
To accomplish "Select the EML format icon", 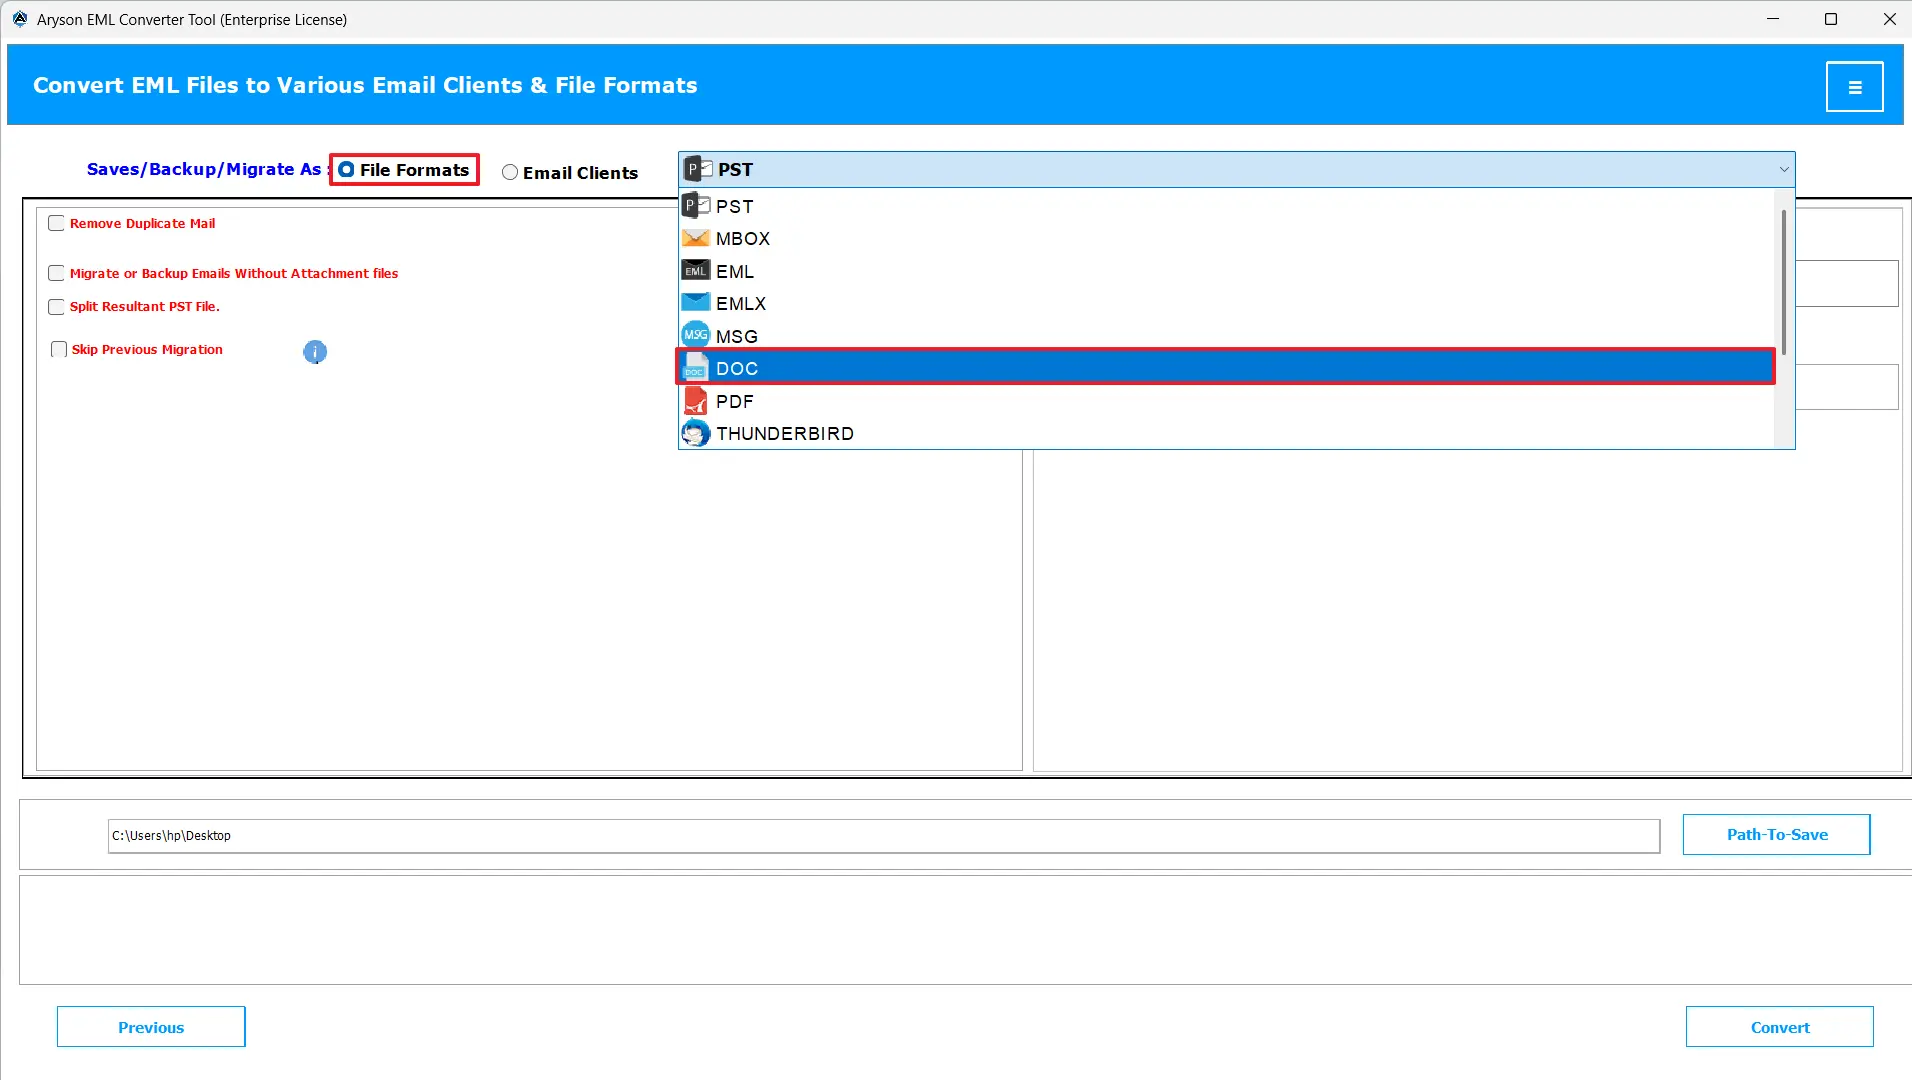I will click(696, 270).
